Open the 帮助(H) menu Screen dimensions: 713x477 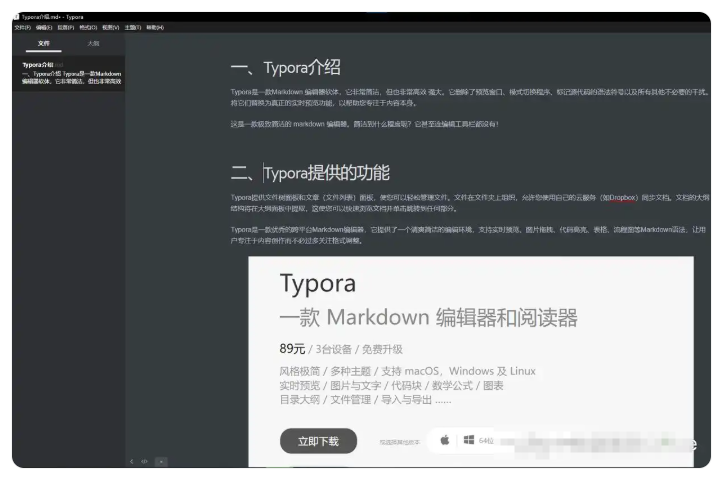pyautogui.click(x=155, y=28)
